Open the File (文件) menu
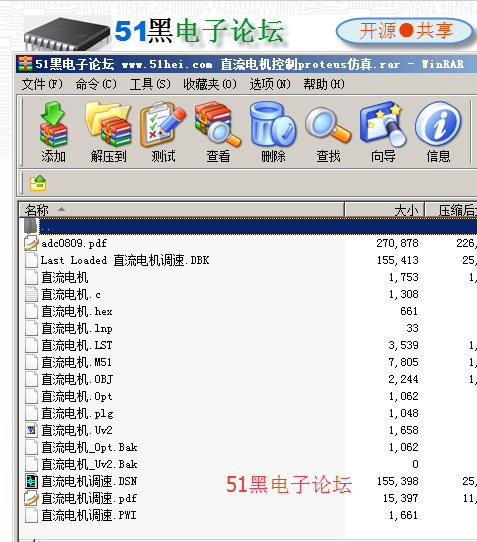The image size is (477, 542). (42, 84)
